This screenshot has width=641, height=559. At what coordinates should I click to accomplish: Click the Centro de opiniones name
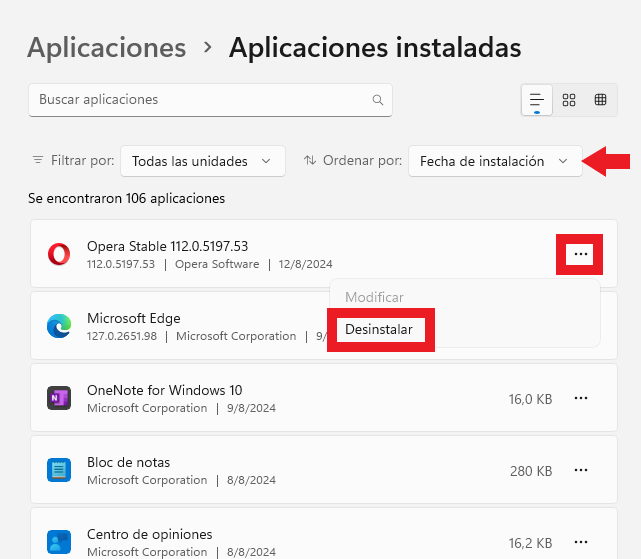(150, 534)
